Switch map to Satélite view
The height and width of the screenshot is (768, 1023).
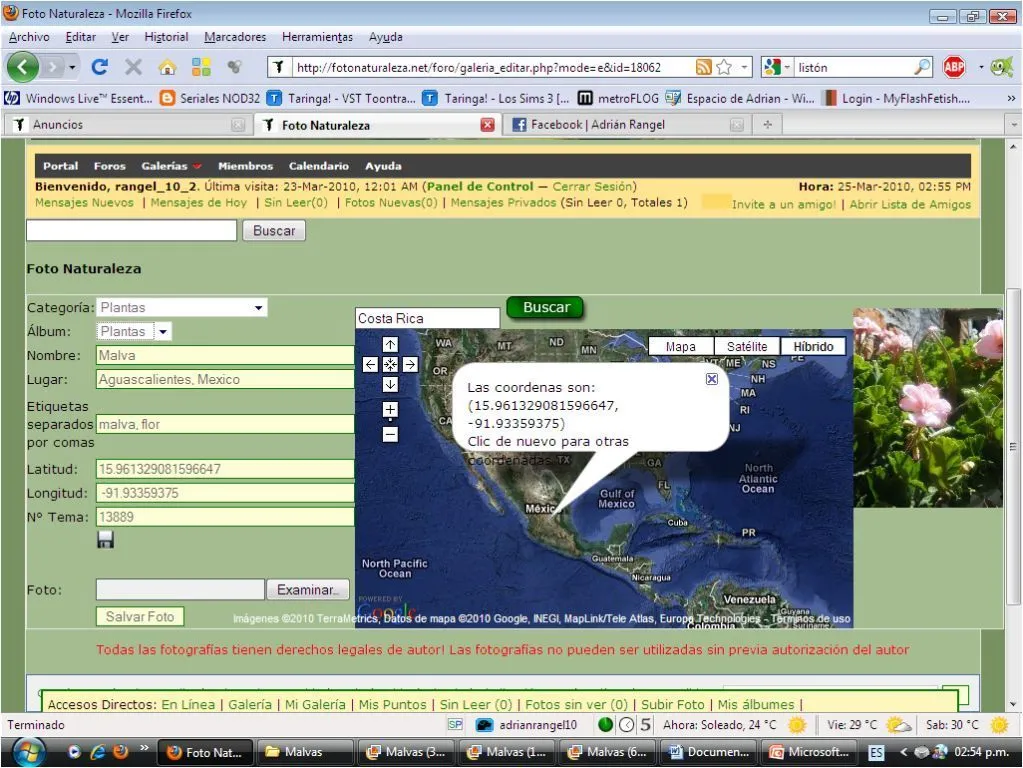747,346
